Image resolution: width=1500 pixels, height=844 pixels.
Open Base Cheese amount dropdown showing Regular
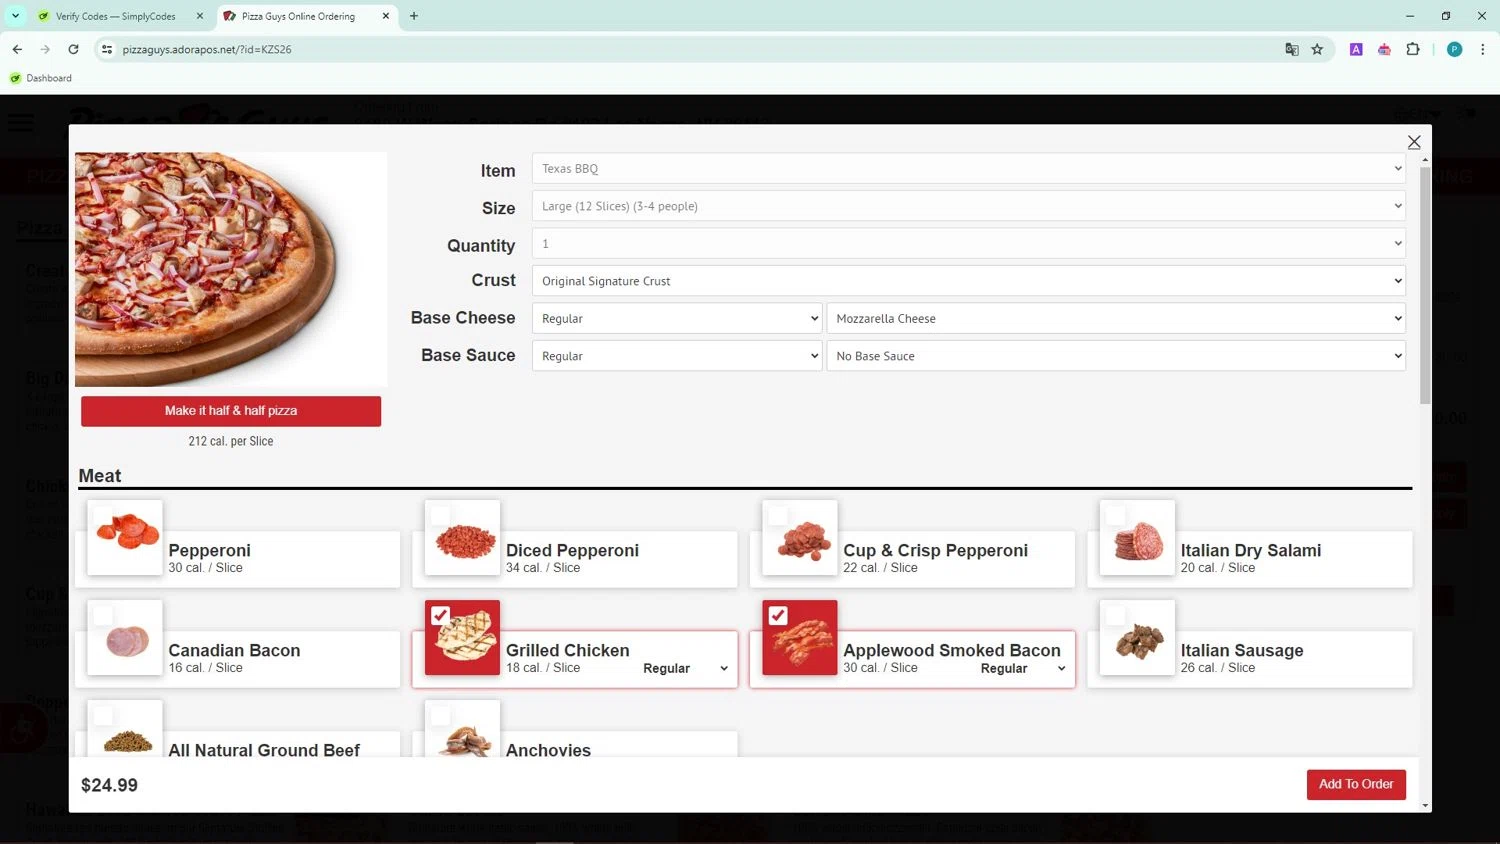[x=677, y=318]
